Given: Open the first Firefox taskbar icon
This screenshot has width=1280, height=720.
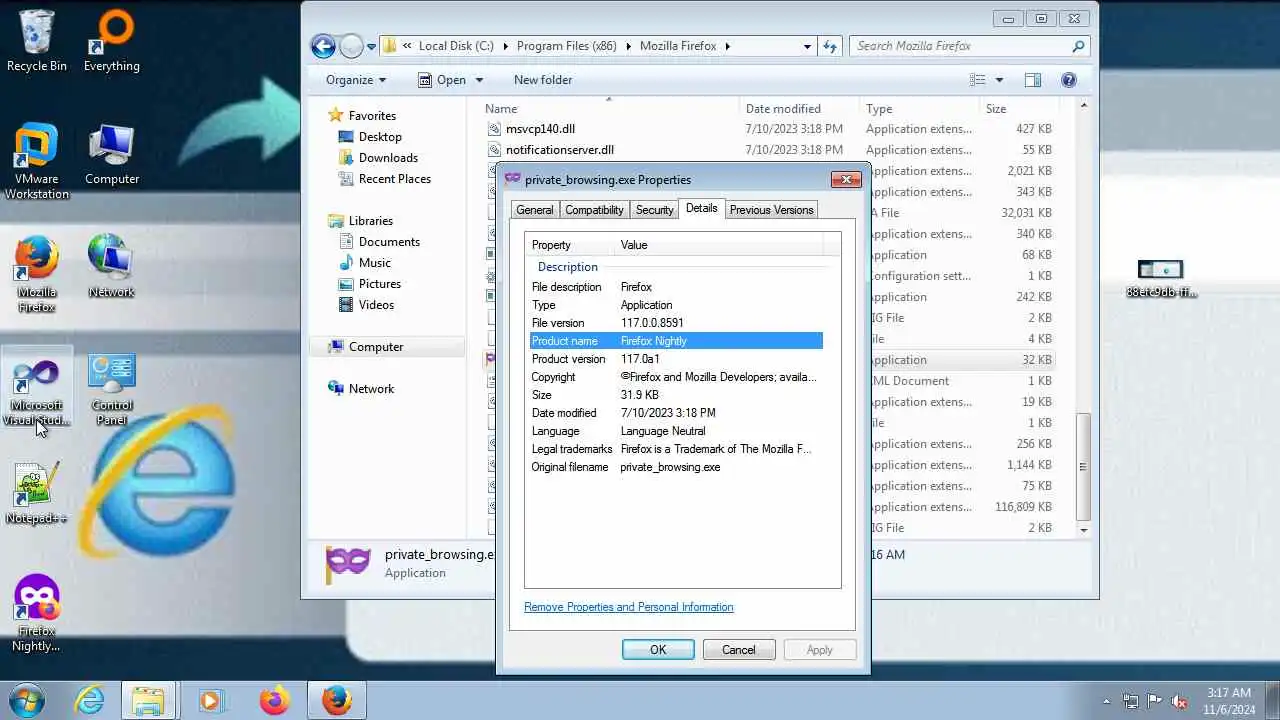Looking at the screenshot, I should point(274,700).
